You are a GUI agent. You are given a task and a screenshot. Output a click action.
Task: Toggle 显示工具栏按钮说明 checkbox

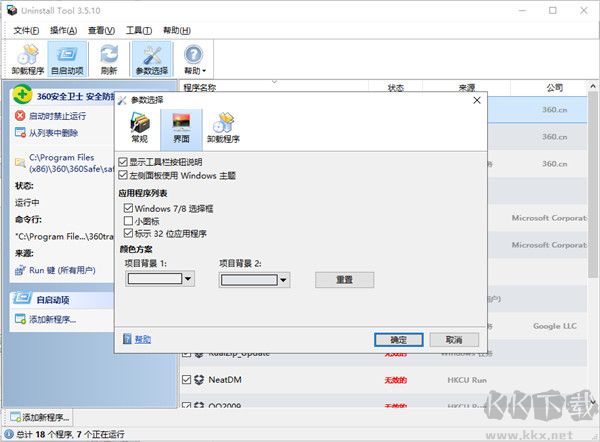tap(123, 162)
